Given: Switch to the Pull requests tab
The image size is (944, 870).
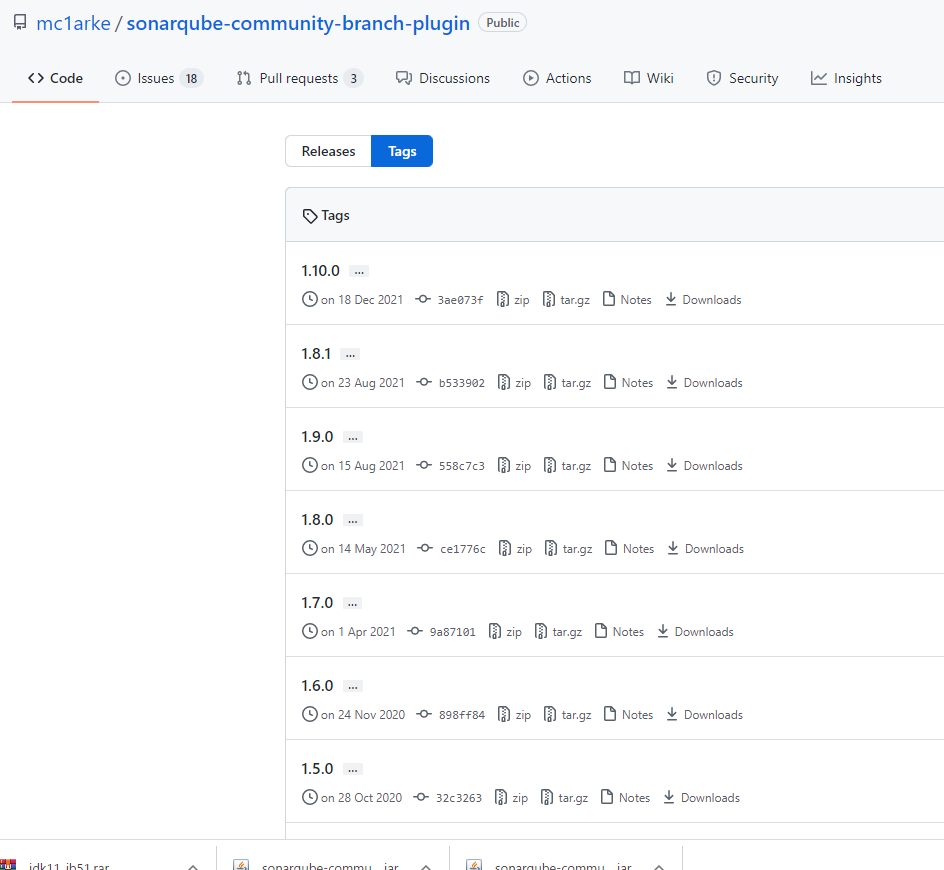Looking at the screenshot, I should (299, 77).
